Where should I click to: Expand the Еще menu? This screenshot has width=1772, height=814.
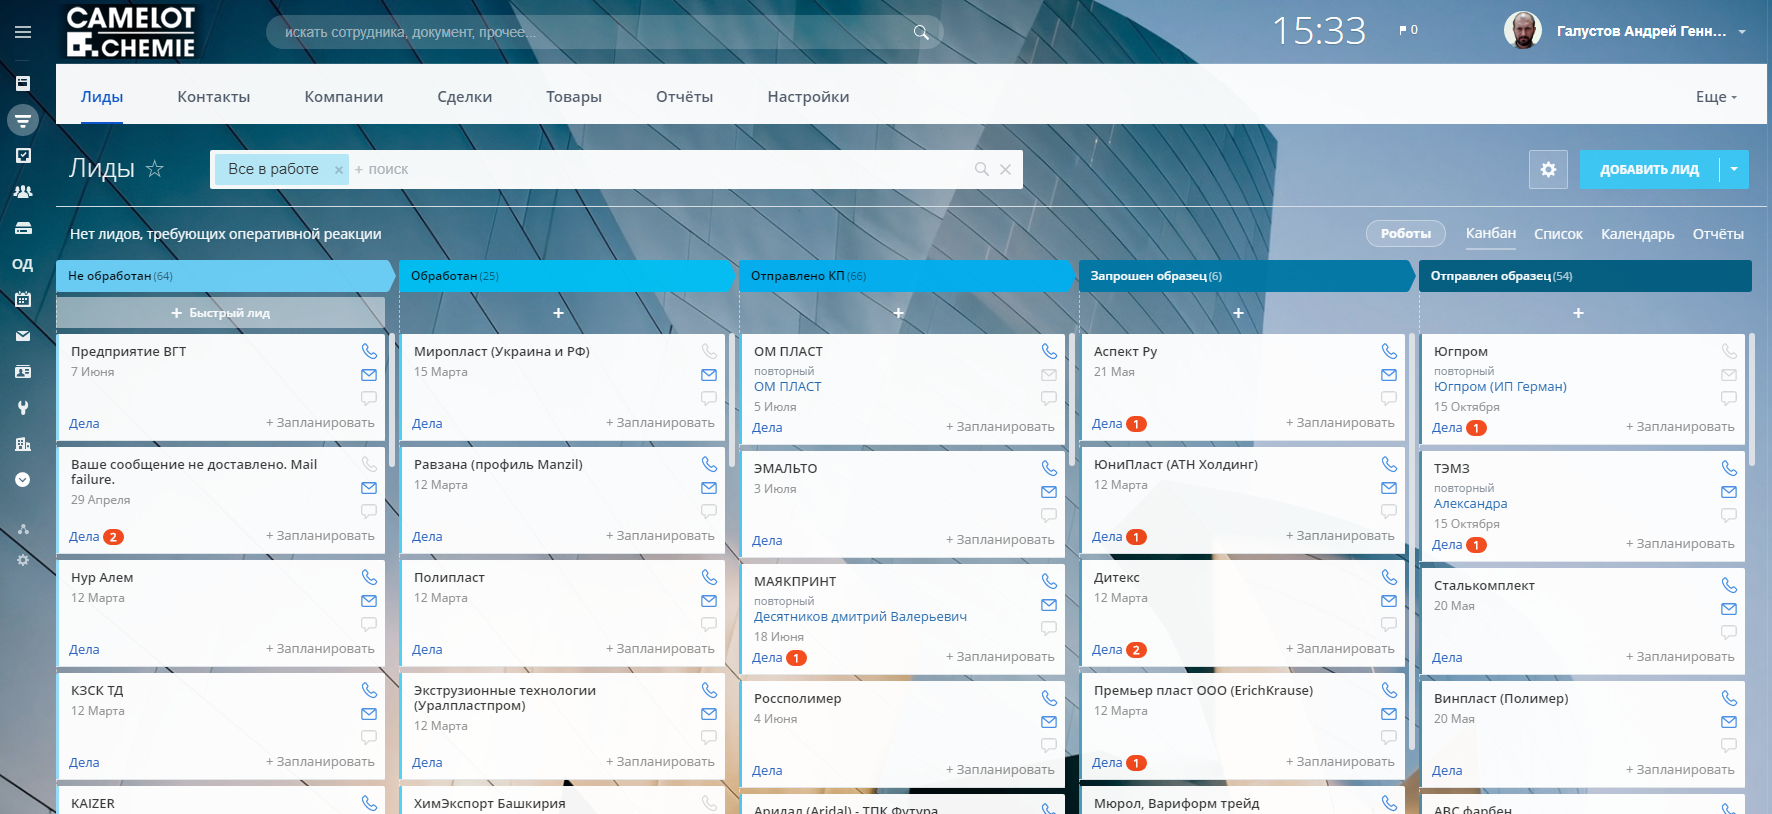(1716, 97)
